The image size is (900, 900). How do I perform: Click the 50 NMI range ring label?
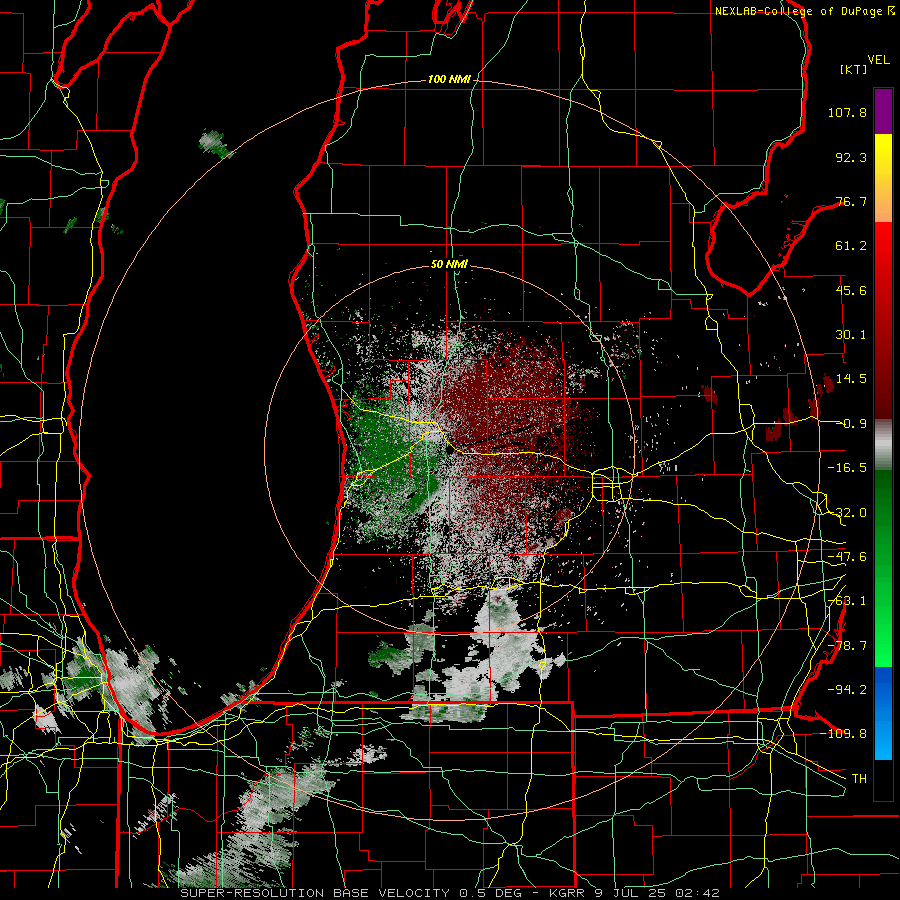(449, 264)
